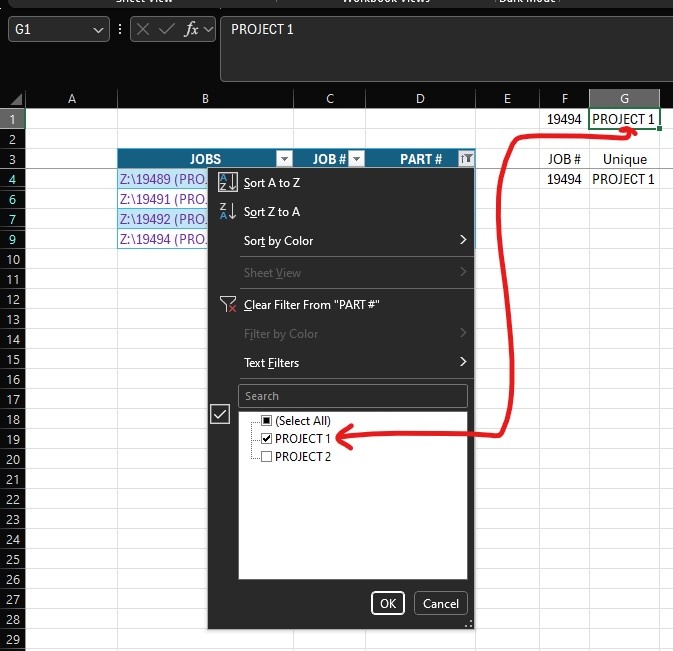Click the JOB # label cell in column F

point(564,159)
